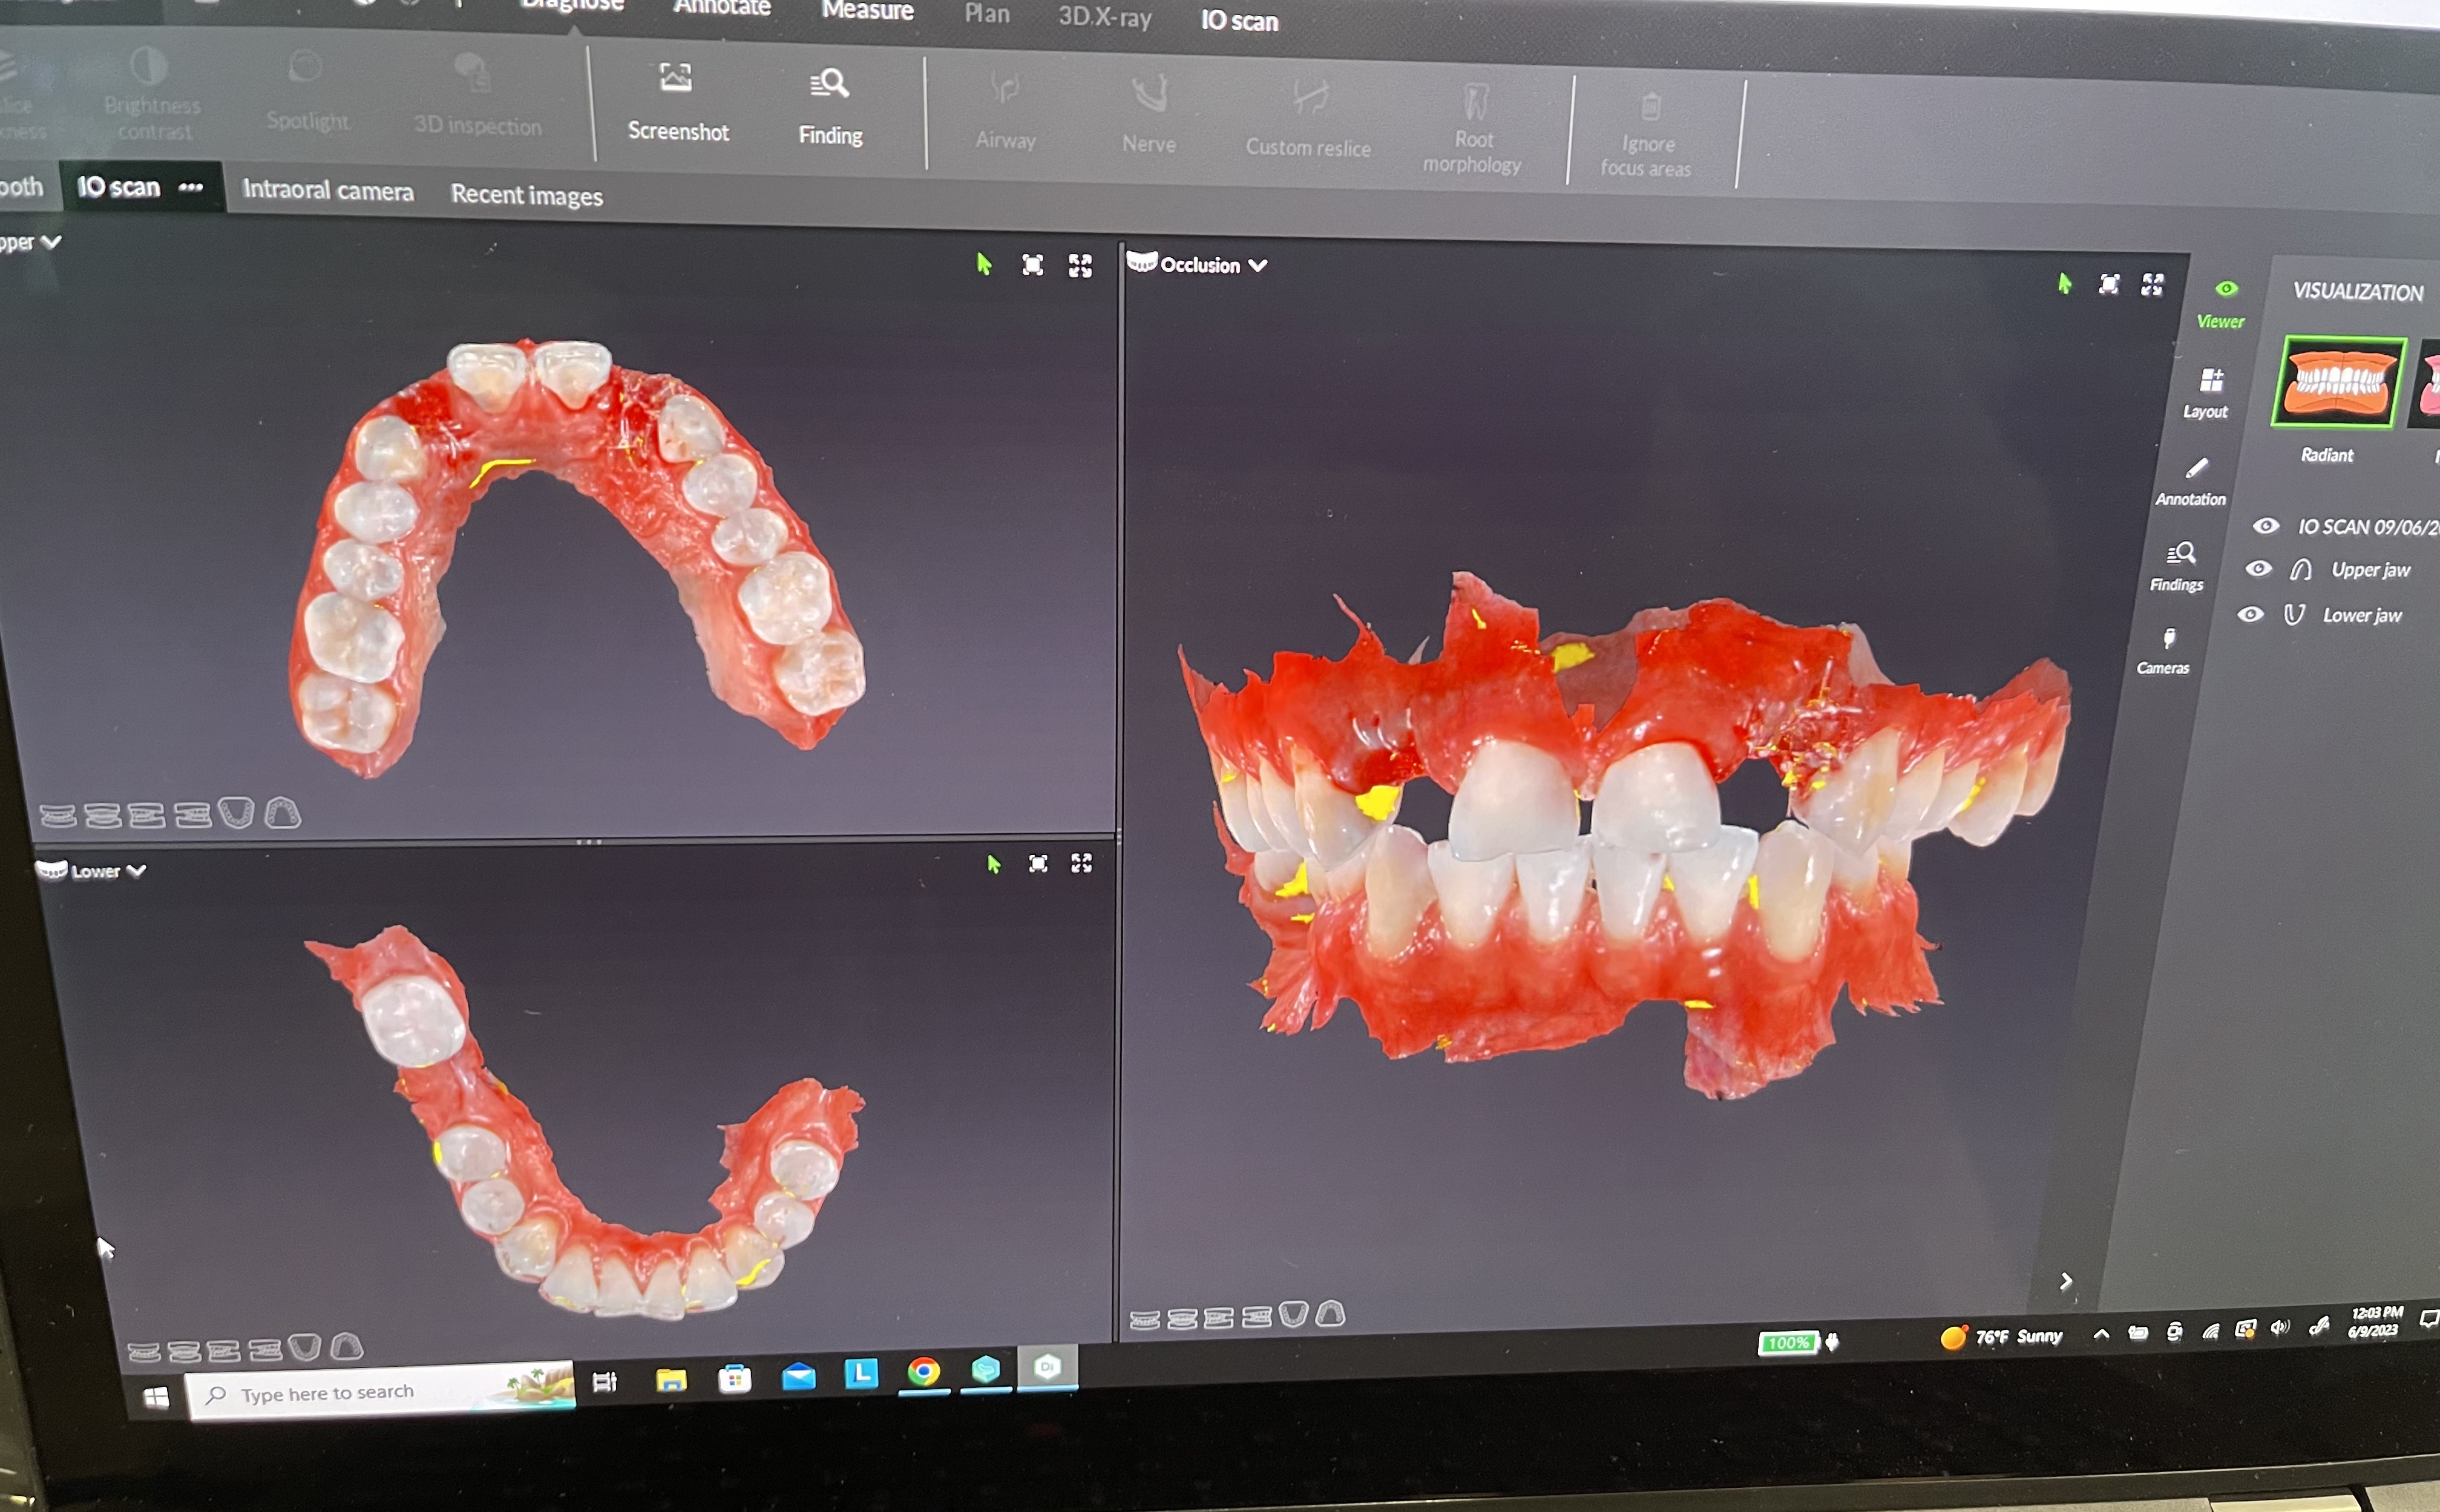The image size is (2440, 1512).
Task: Open the Findings sidebar icon
Action: point(2180,553)
